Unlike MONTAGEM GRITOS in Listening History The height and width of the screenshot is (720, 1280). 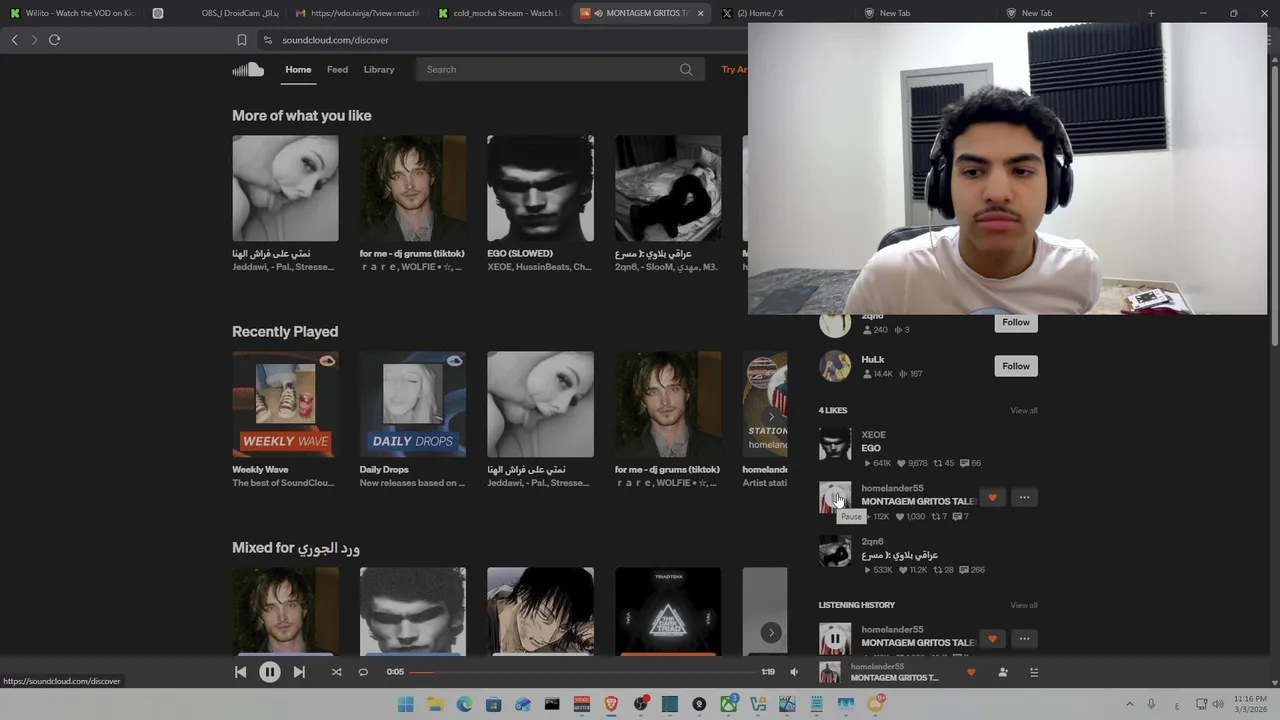point(992,638)
